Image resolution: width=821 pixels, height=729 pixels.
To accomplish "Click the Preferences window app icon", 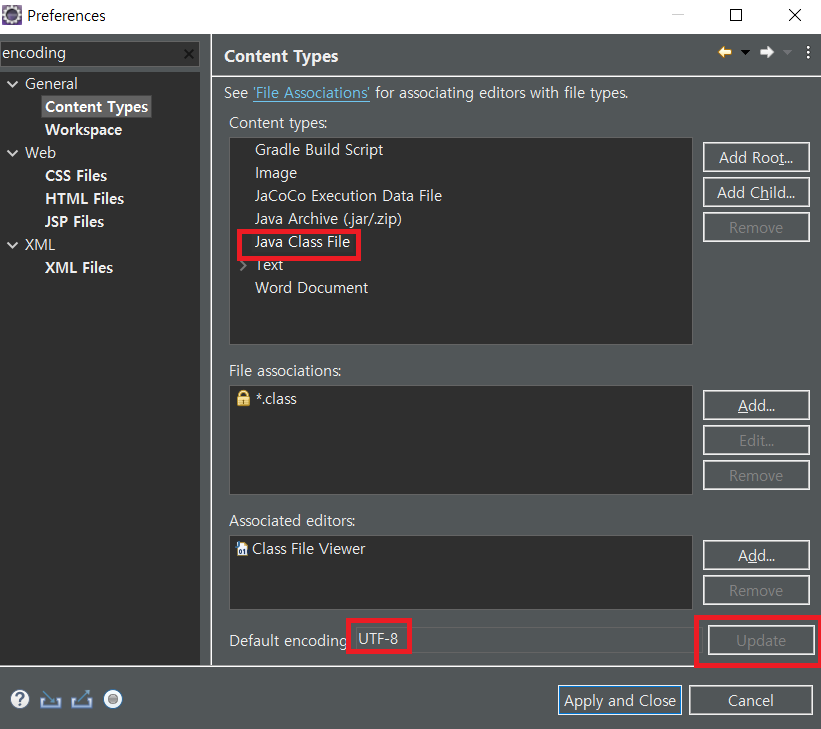I will pos(12,15).
